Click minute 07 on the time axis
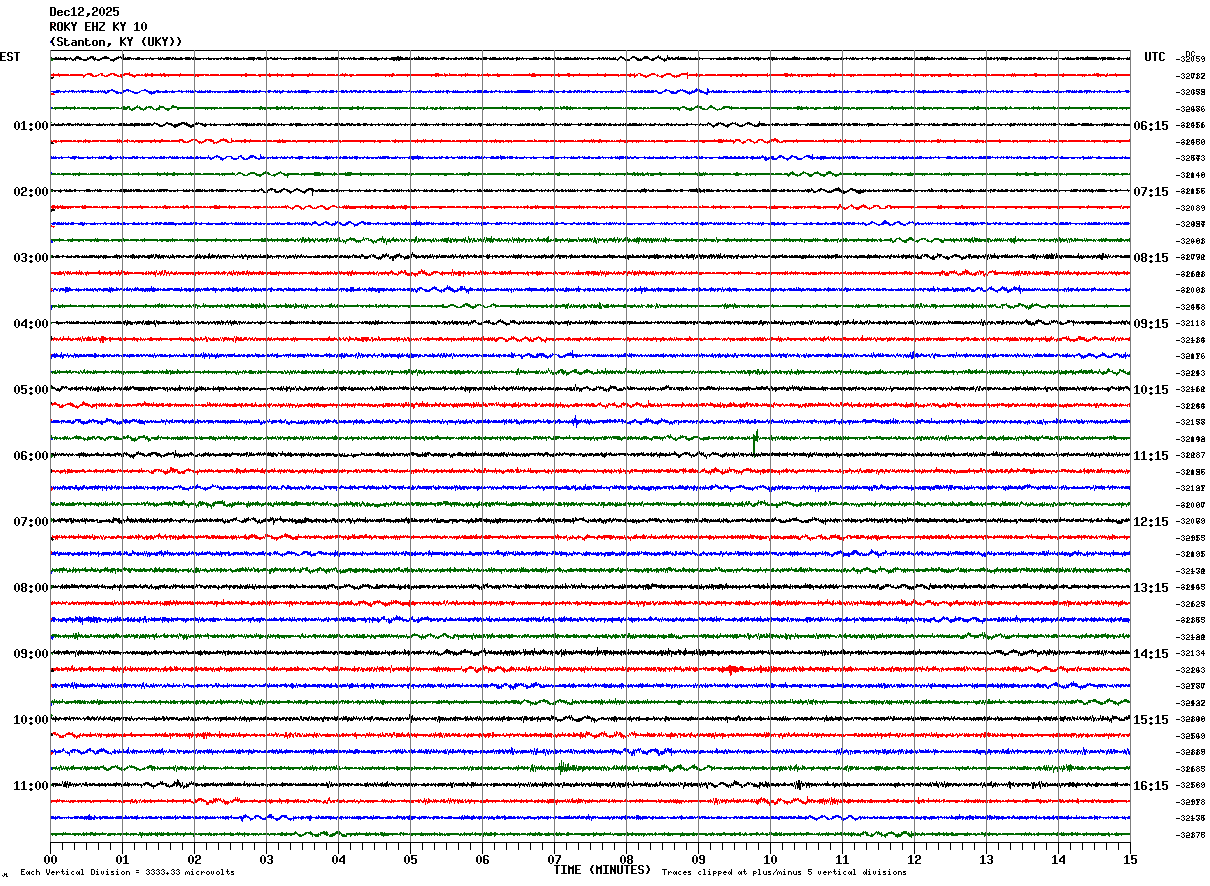 pos(554,859)
